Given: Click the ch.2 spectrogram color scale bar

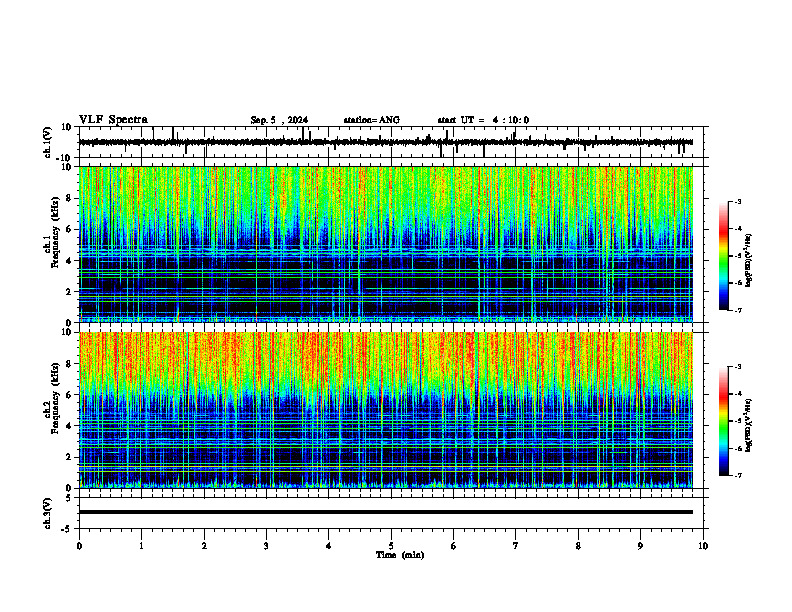Looking at the screenshot, I should point(724,421).
